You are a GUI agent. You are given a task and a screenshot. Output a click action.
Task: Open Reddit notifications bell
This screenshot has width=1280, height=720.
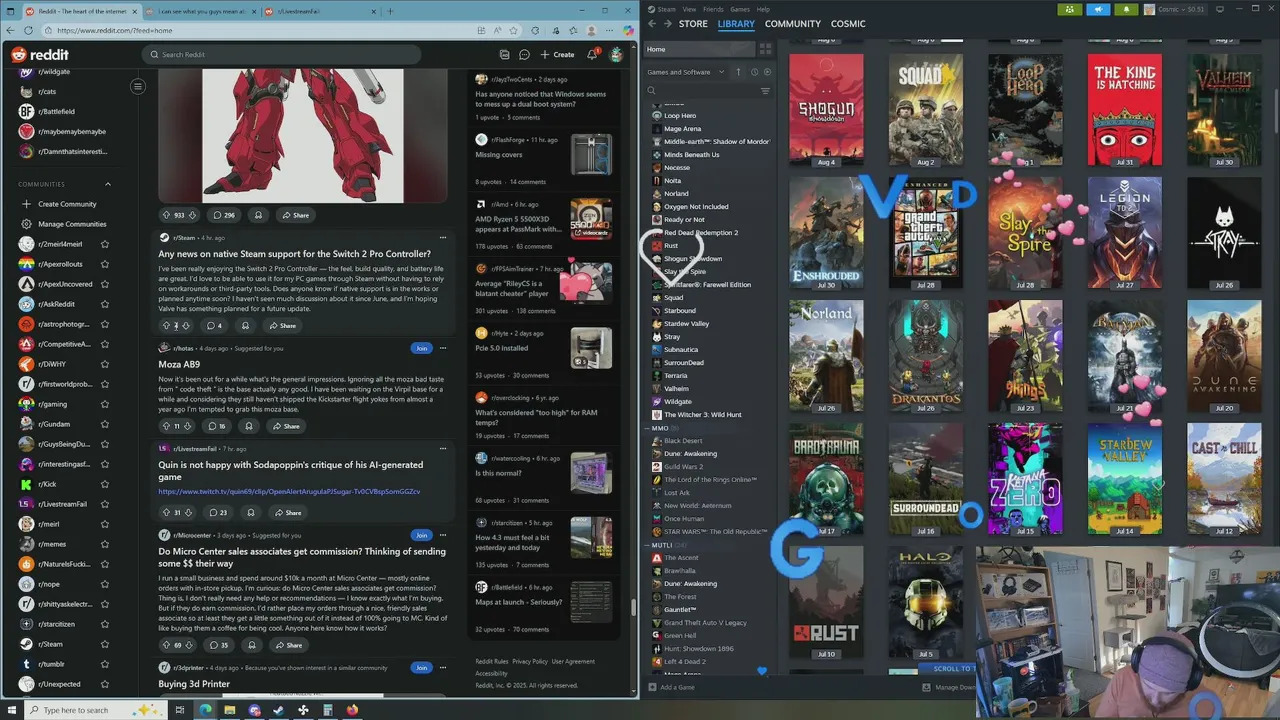pyautogui.click(x=592, y=55)
